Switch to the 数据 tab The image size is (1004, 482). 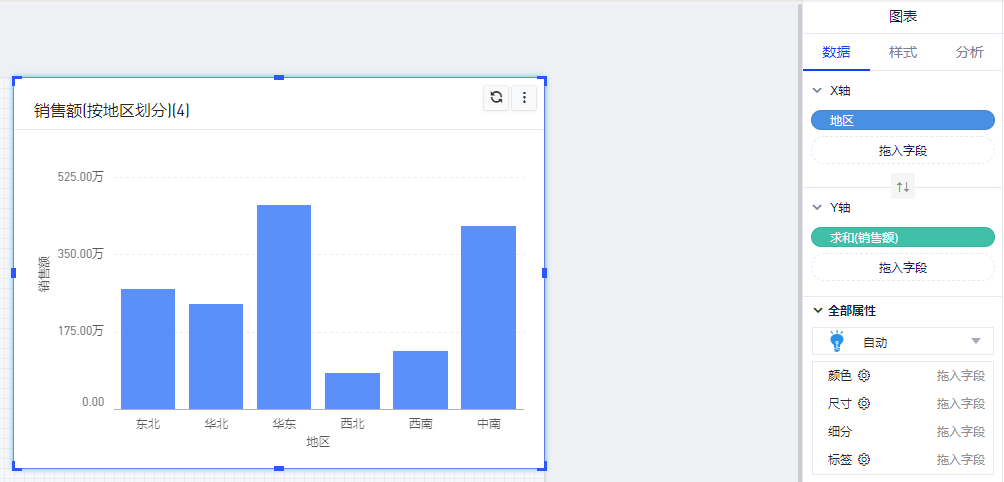pos(836,52)
